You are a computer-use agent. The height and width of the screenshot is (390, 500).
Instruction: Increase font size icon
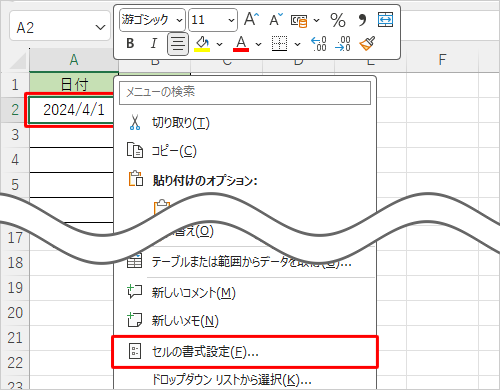pyautogui.click(x=251, y=19)
